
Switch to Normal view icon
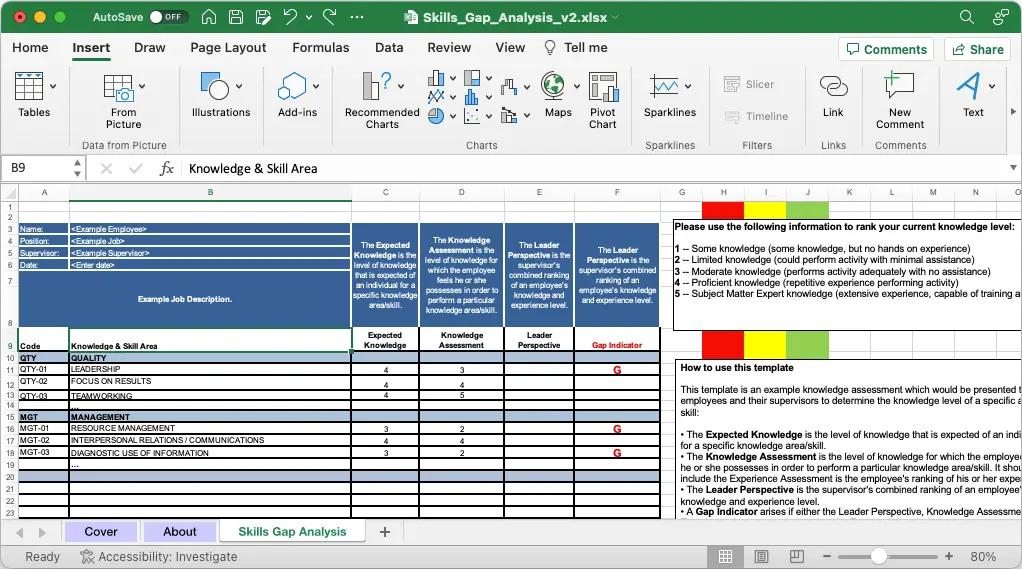point(725,557)
